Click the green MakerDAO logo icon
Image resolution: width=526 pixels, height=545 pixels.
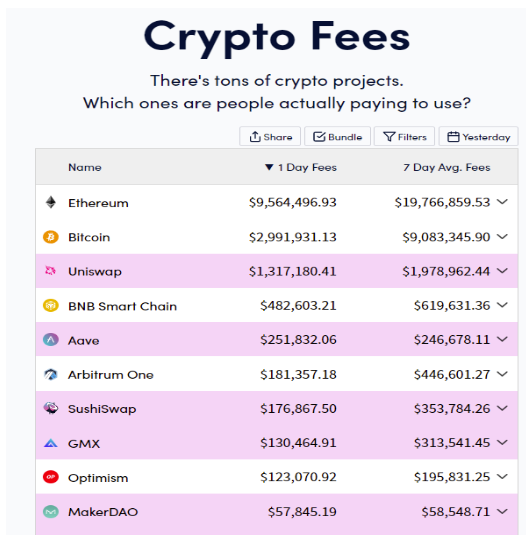click(x=51, y=511)
